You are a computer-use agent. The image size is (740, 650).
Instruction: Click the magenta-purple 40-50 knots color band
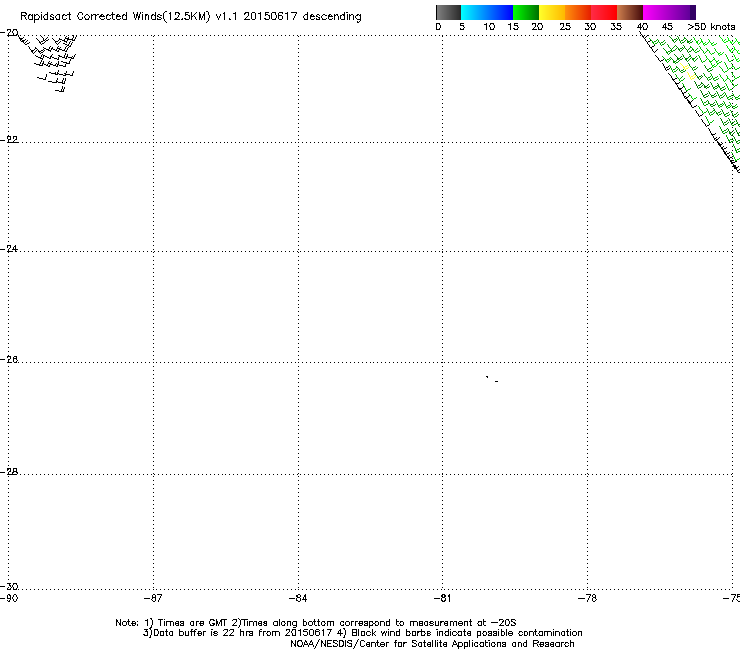(x=669, y=12)
